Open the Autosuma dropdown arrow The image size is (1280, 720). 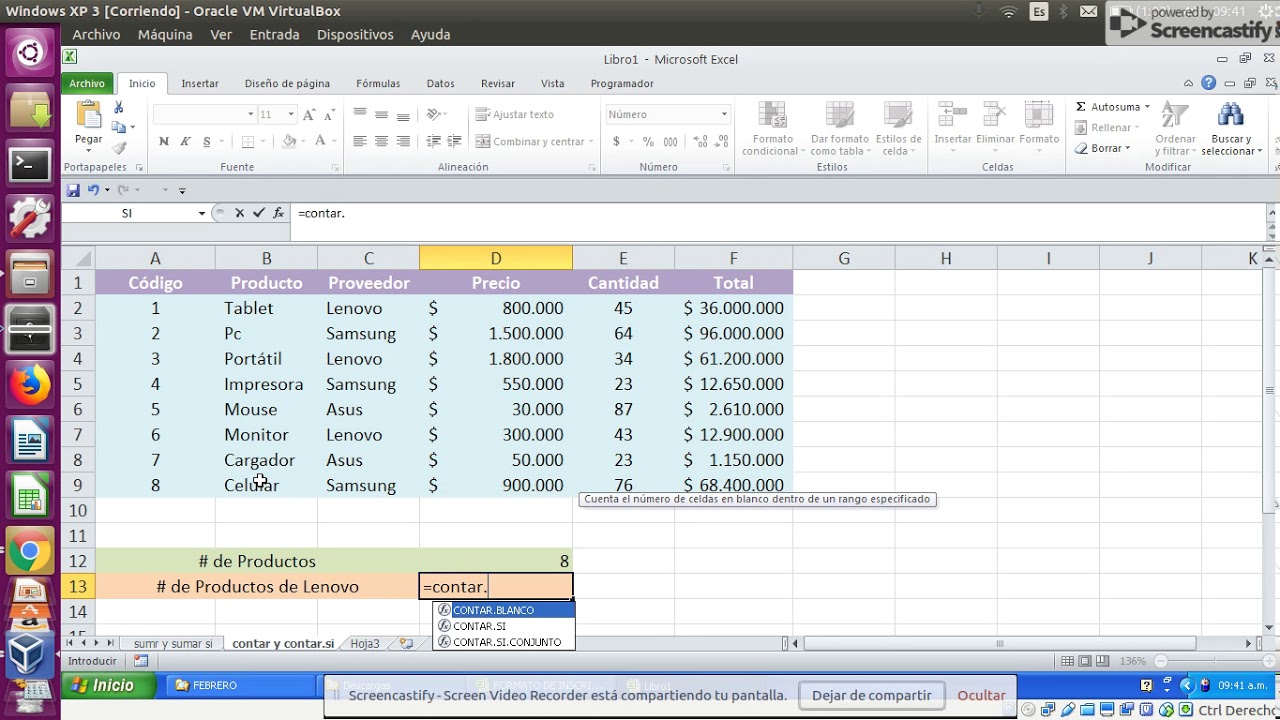pos(1147,107)
